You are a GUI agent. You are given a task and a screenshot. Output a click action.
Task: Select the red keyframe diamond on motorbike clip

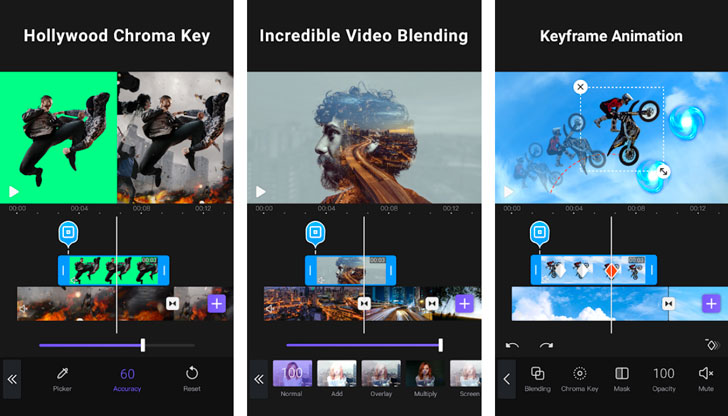(611, 271)
